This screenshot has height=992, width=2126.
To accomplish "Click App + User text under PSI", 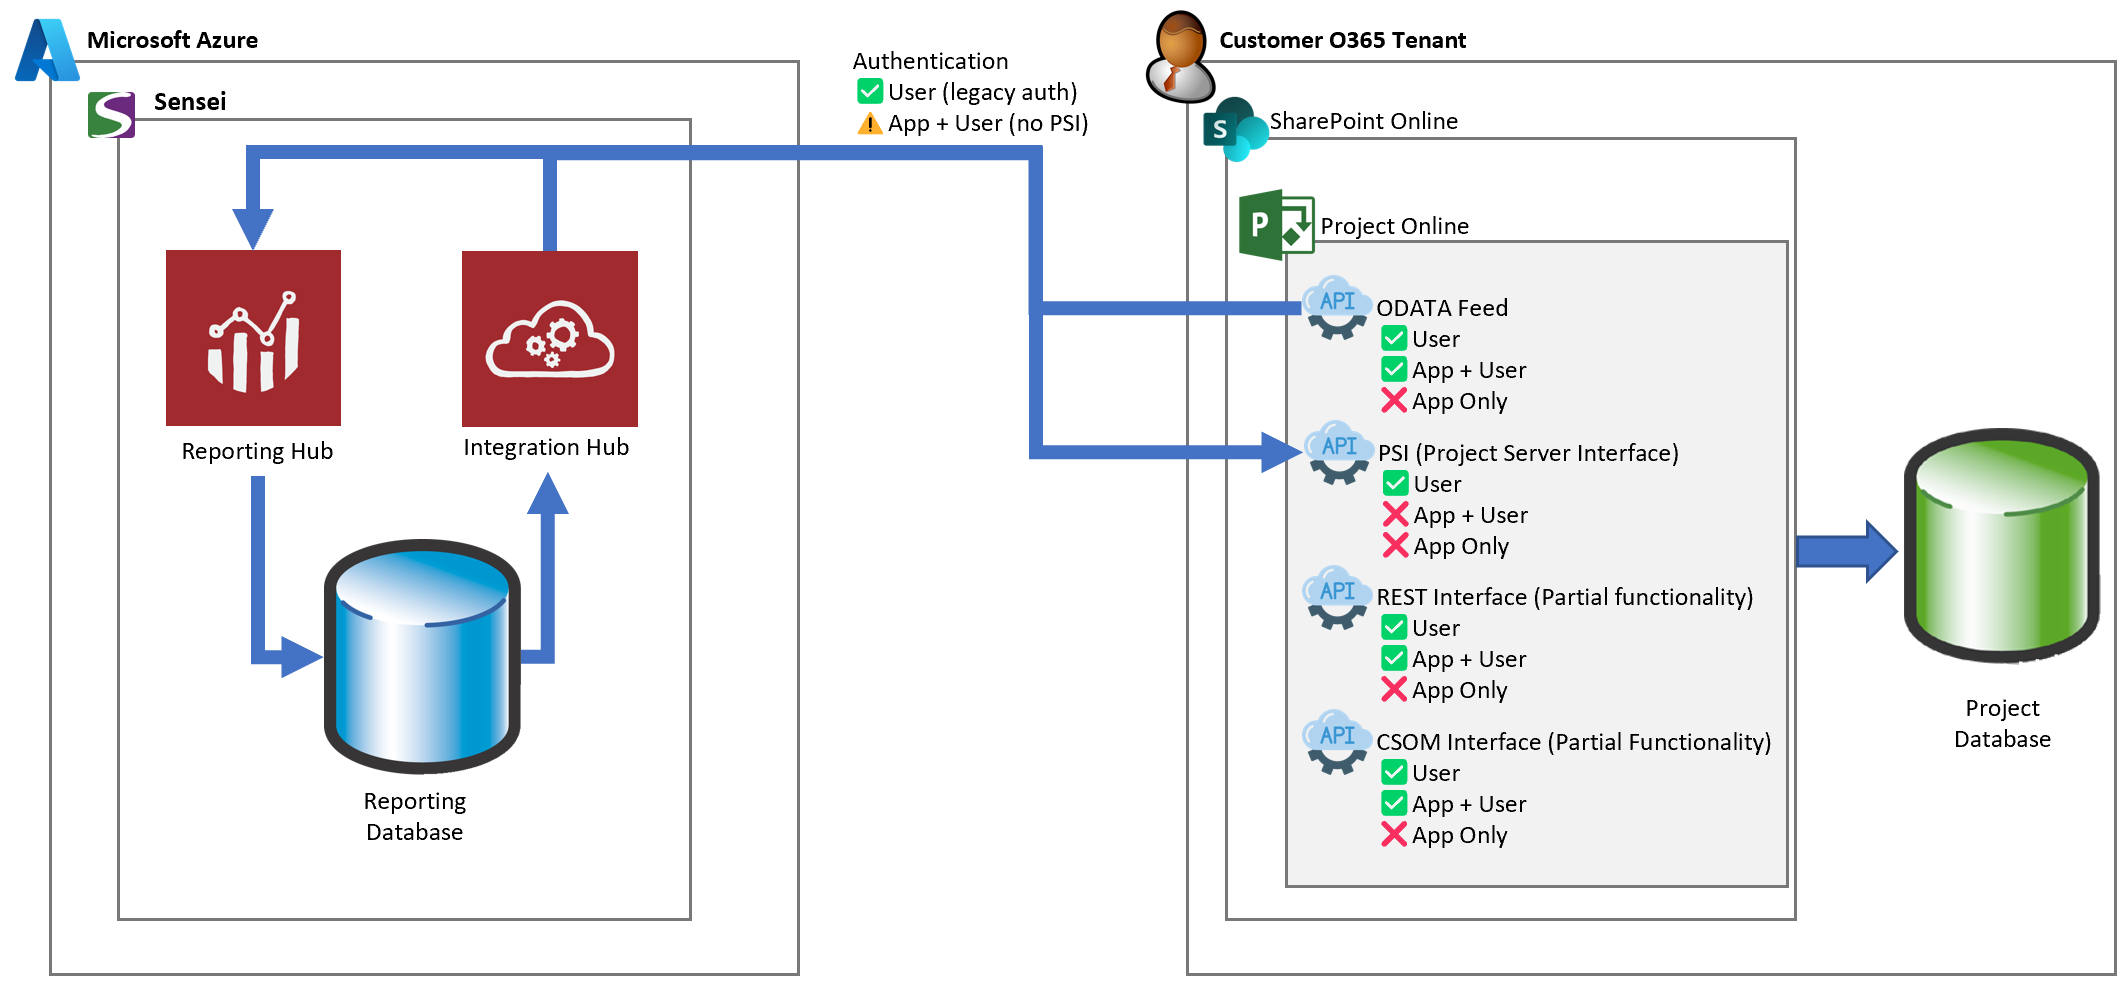I will point(1470,515).
